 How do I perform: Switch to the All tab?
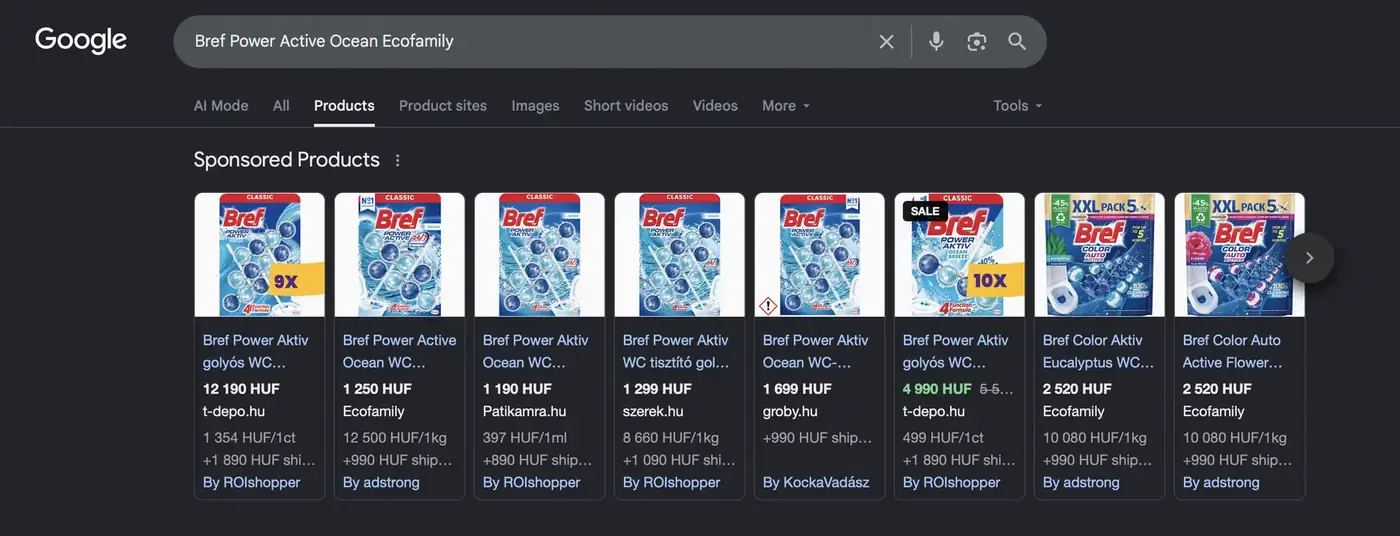(x=281, y=105)
